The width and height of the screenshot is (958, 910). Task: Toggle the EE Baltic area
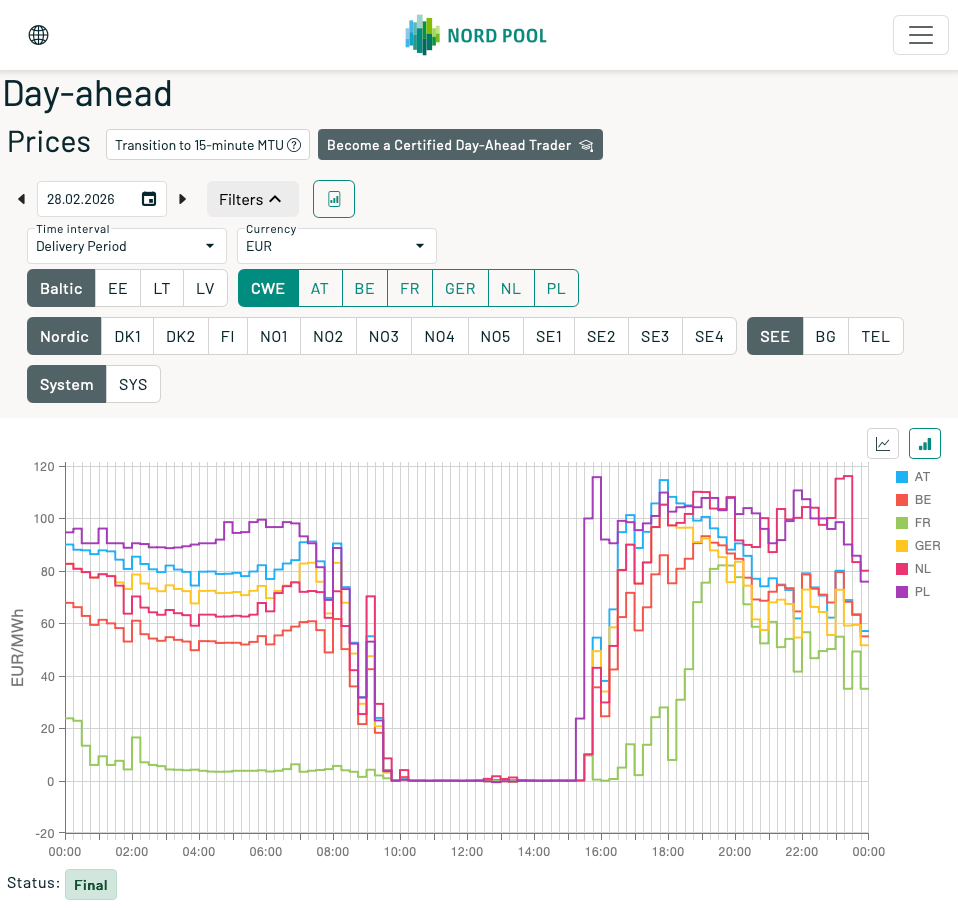tap(118, 288)
